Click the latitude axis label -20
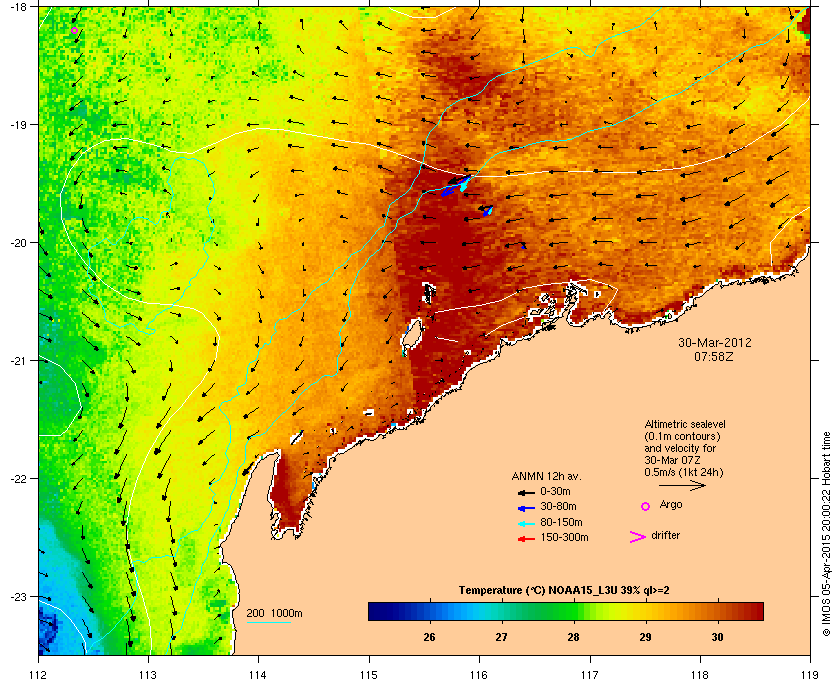This screenshot has width=840, height=680. coord(17,242)
